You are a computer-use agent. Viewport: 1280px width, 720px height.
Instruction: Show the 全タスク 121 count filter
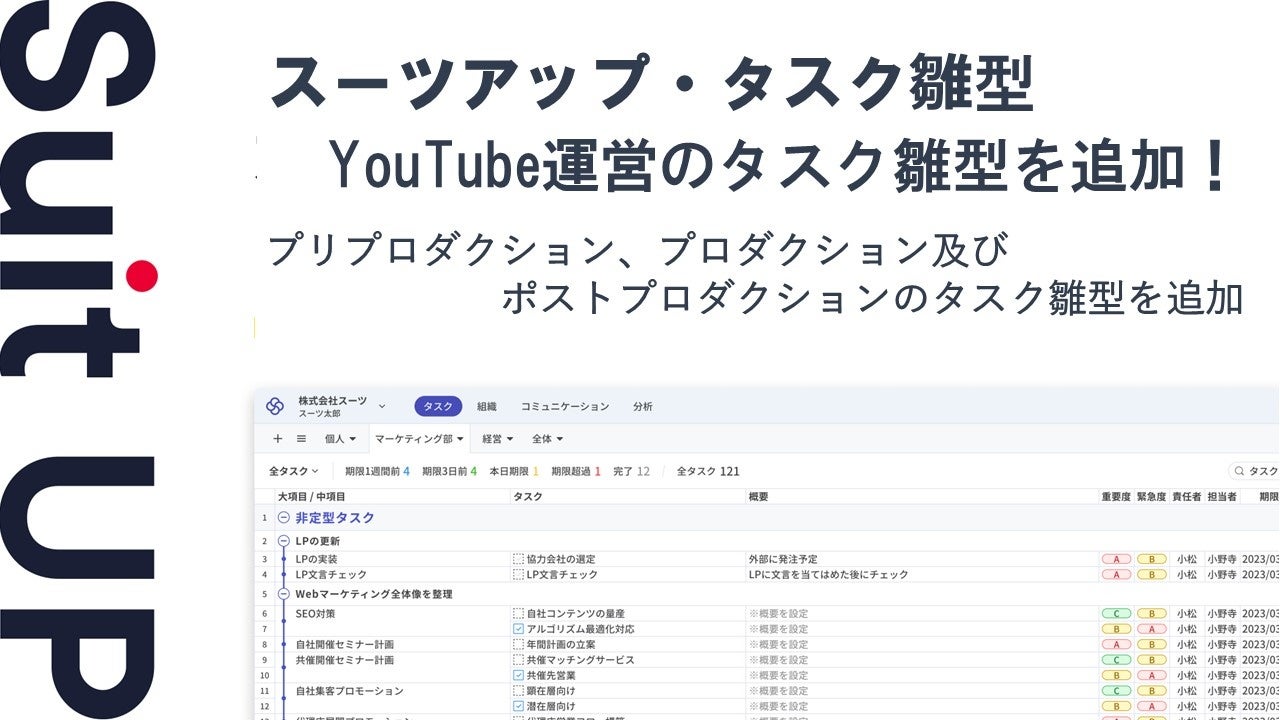tap(708, 471)
